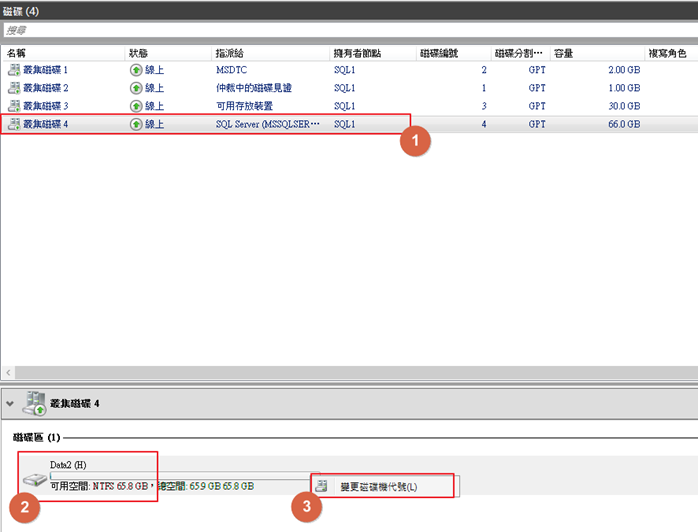Select the 叢集磁碟 2 witness disk row
This screenshot has width=698, height=532.
click(300, 88)
